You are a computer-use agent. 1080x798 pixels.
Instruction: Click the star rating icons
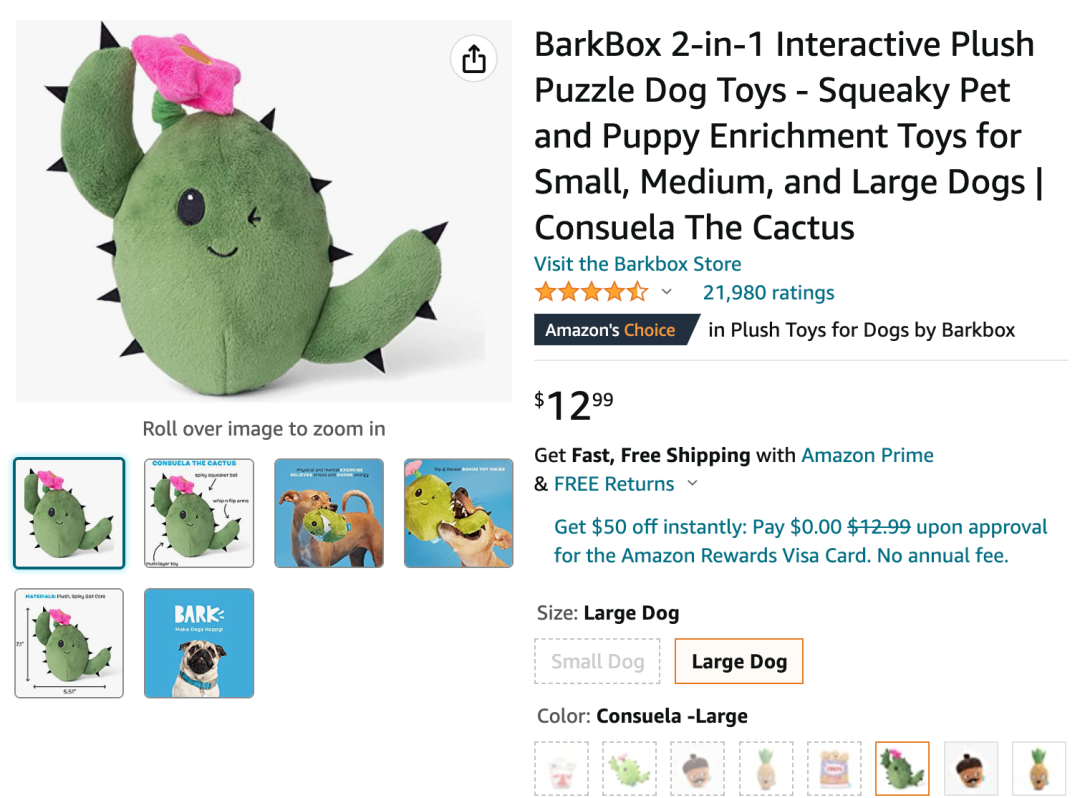pos(591,292)
